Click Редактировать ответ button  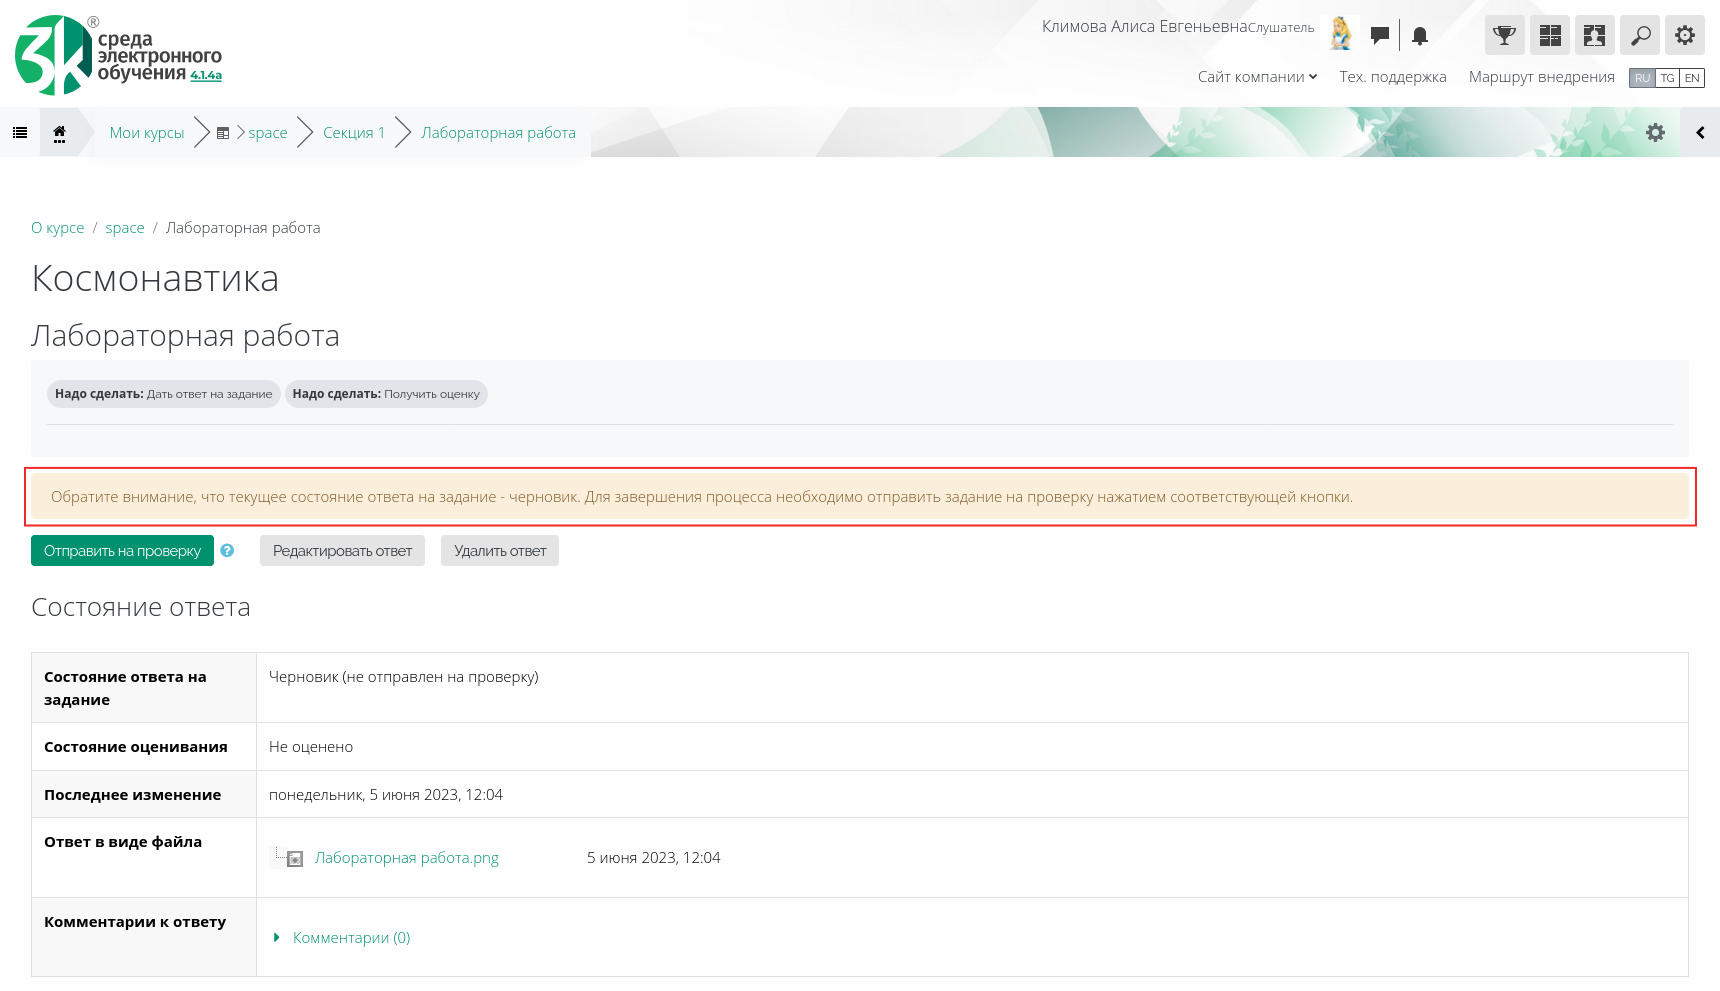point(342,551)
